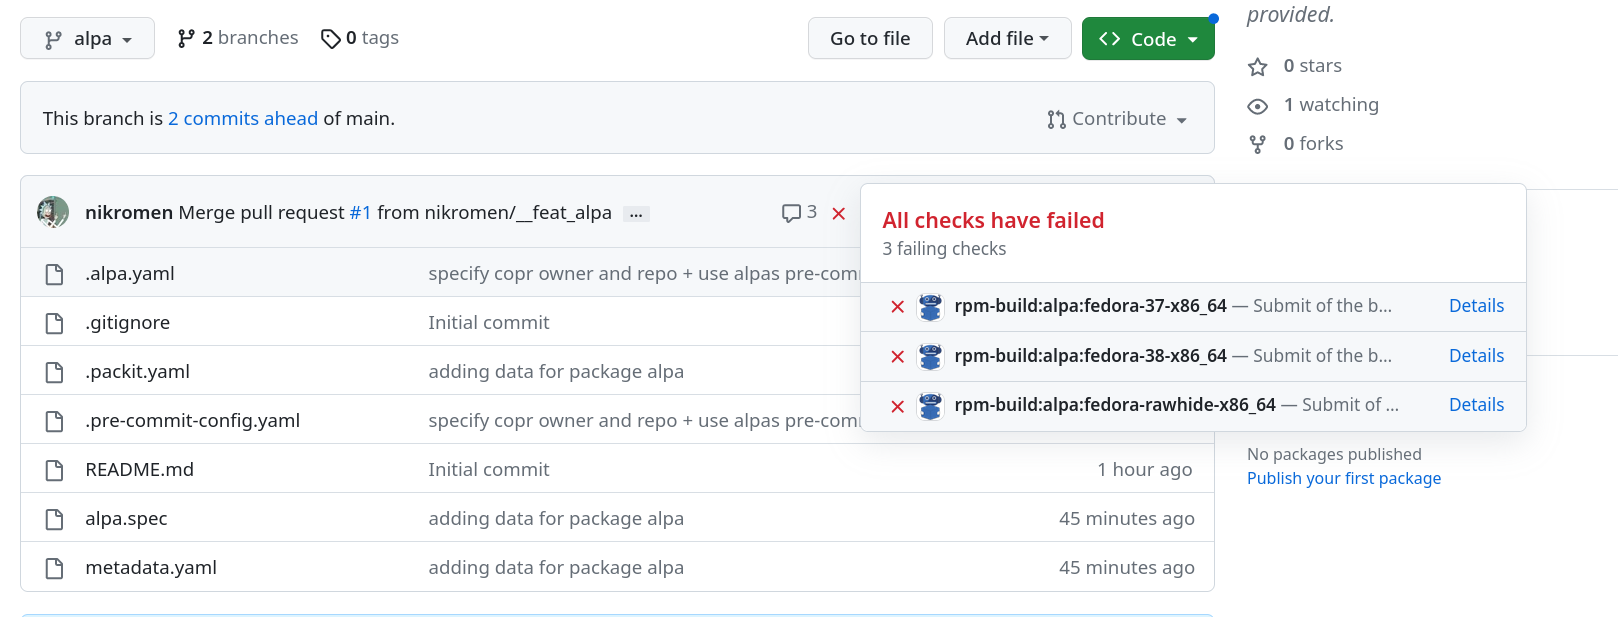Screen dimensions: 1618x617
Task: Open the .pre-commit-config.yaml file
Action: click(x=193, y=420)
